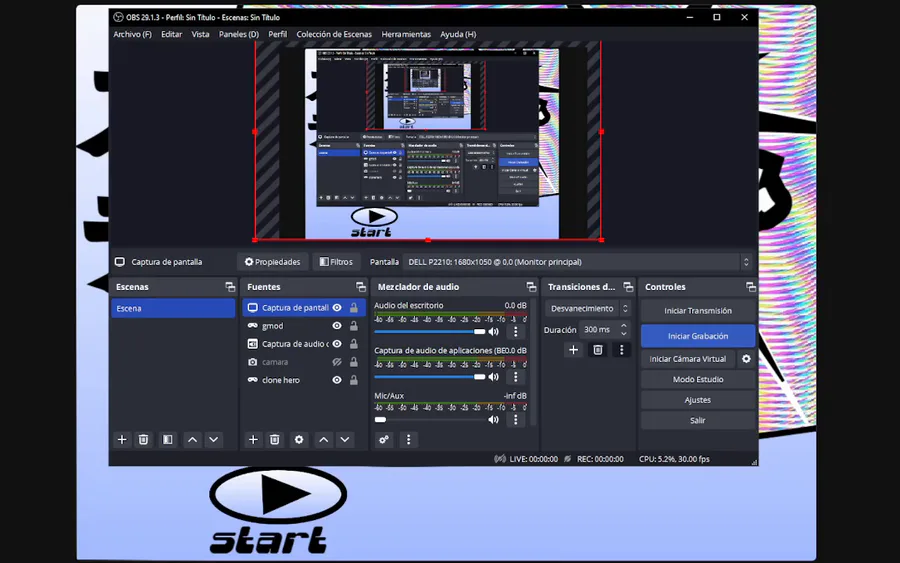
Task: Add a transition with the plus button
Action: point(573,350)
